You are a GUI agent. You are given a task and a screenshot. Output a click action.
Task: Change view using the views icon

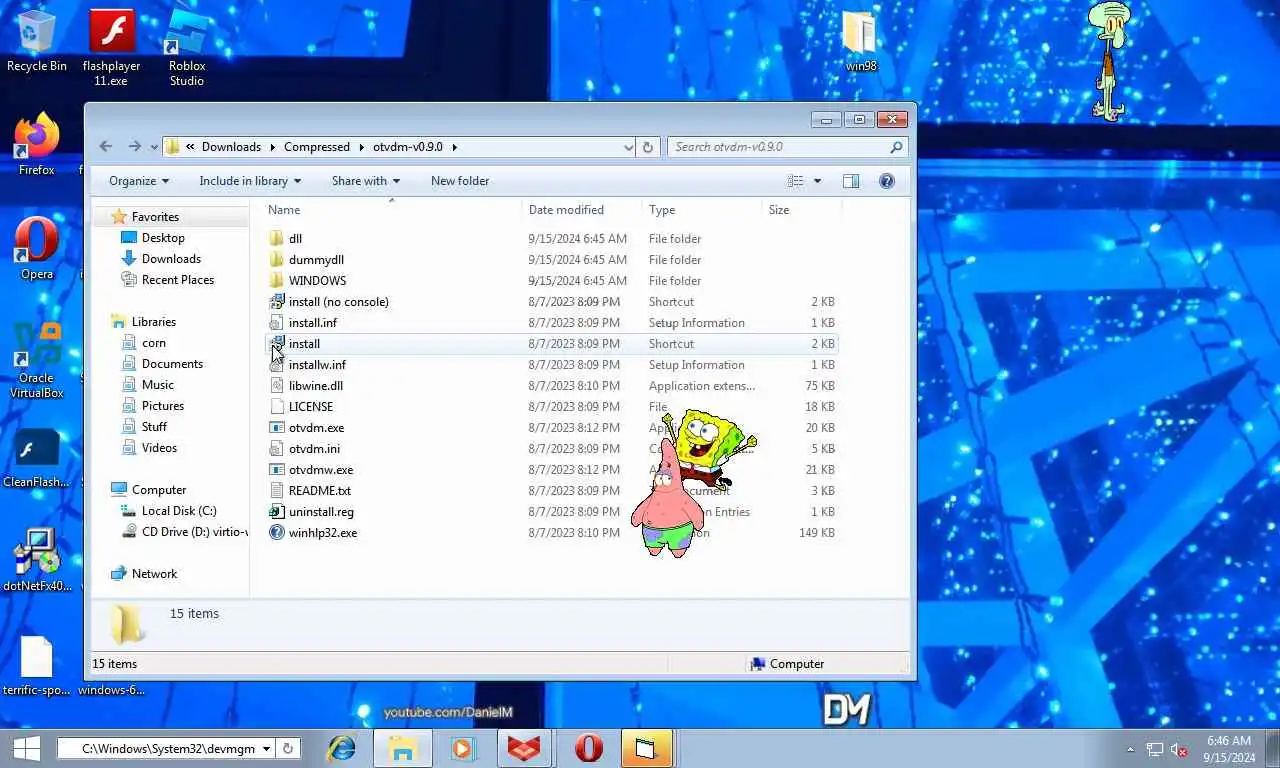[795, 181]
